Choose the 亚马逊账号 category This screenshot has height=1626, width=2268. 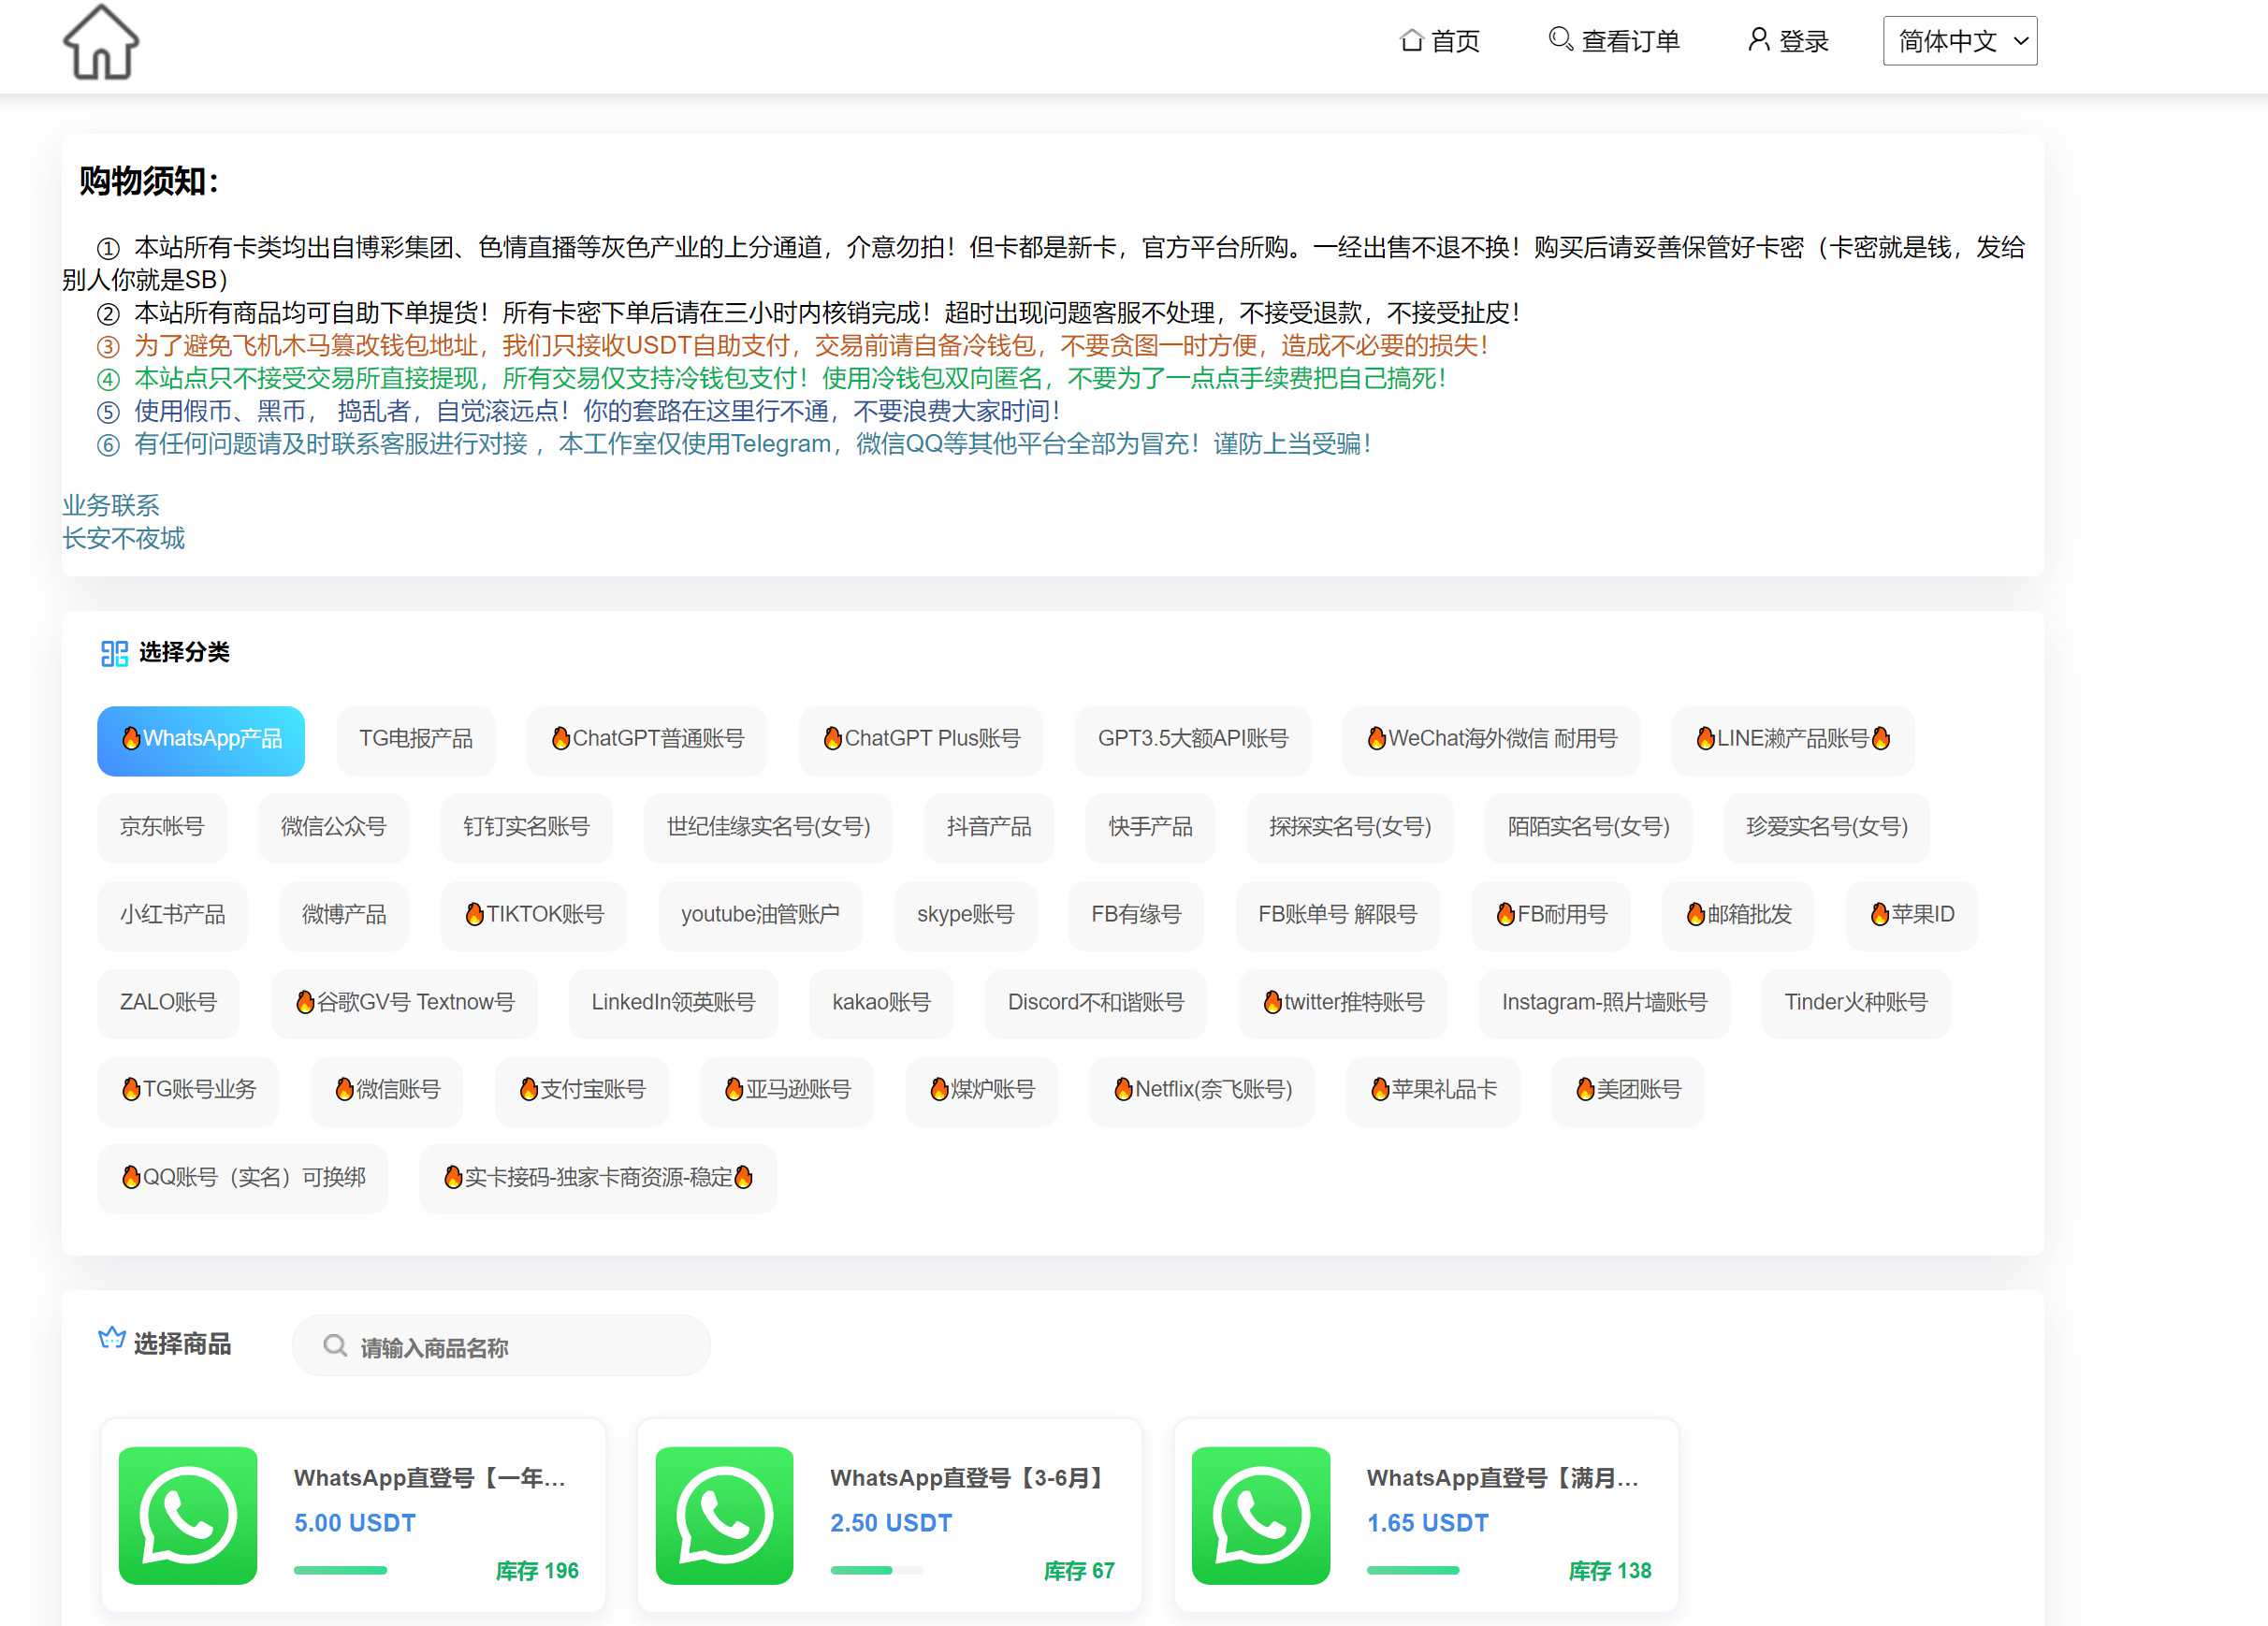[x=787, y=1091]
